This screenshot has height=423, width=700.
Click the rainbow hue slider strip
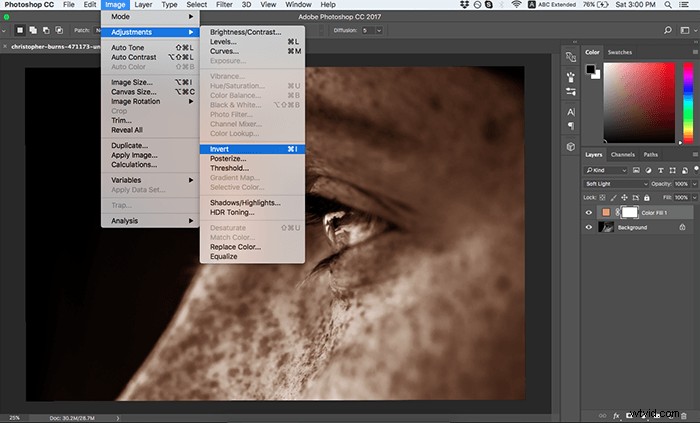click(688, 103)
